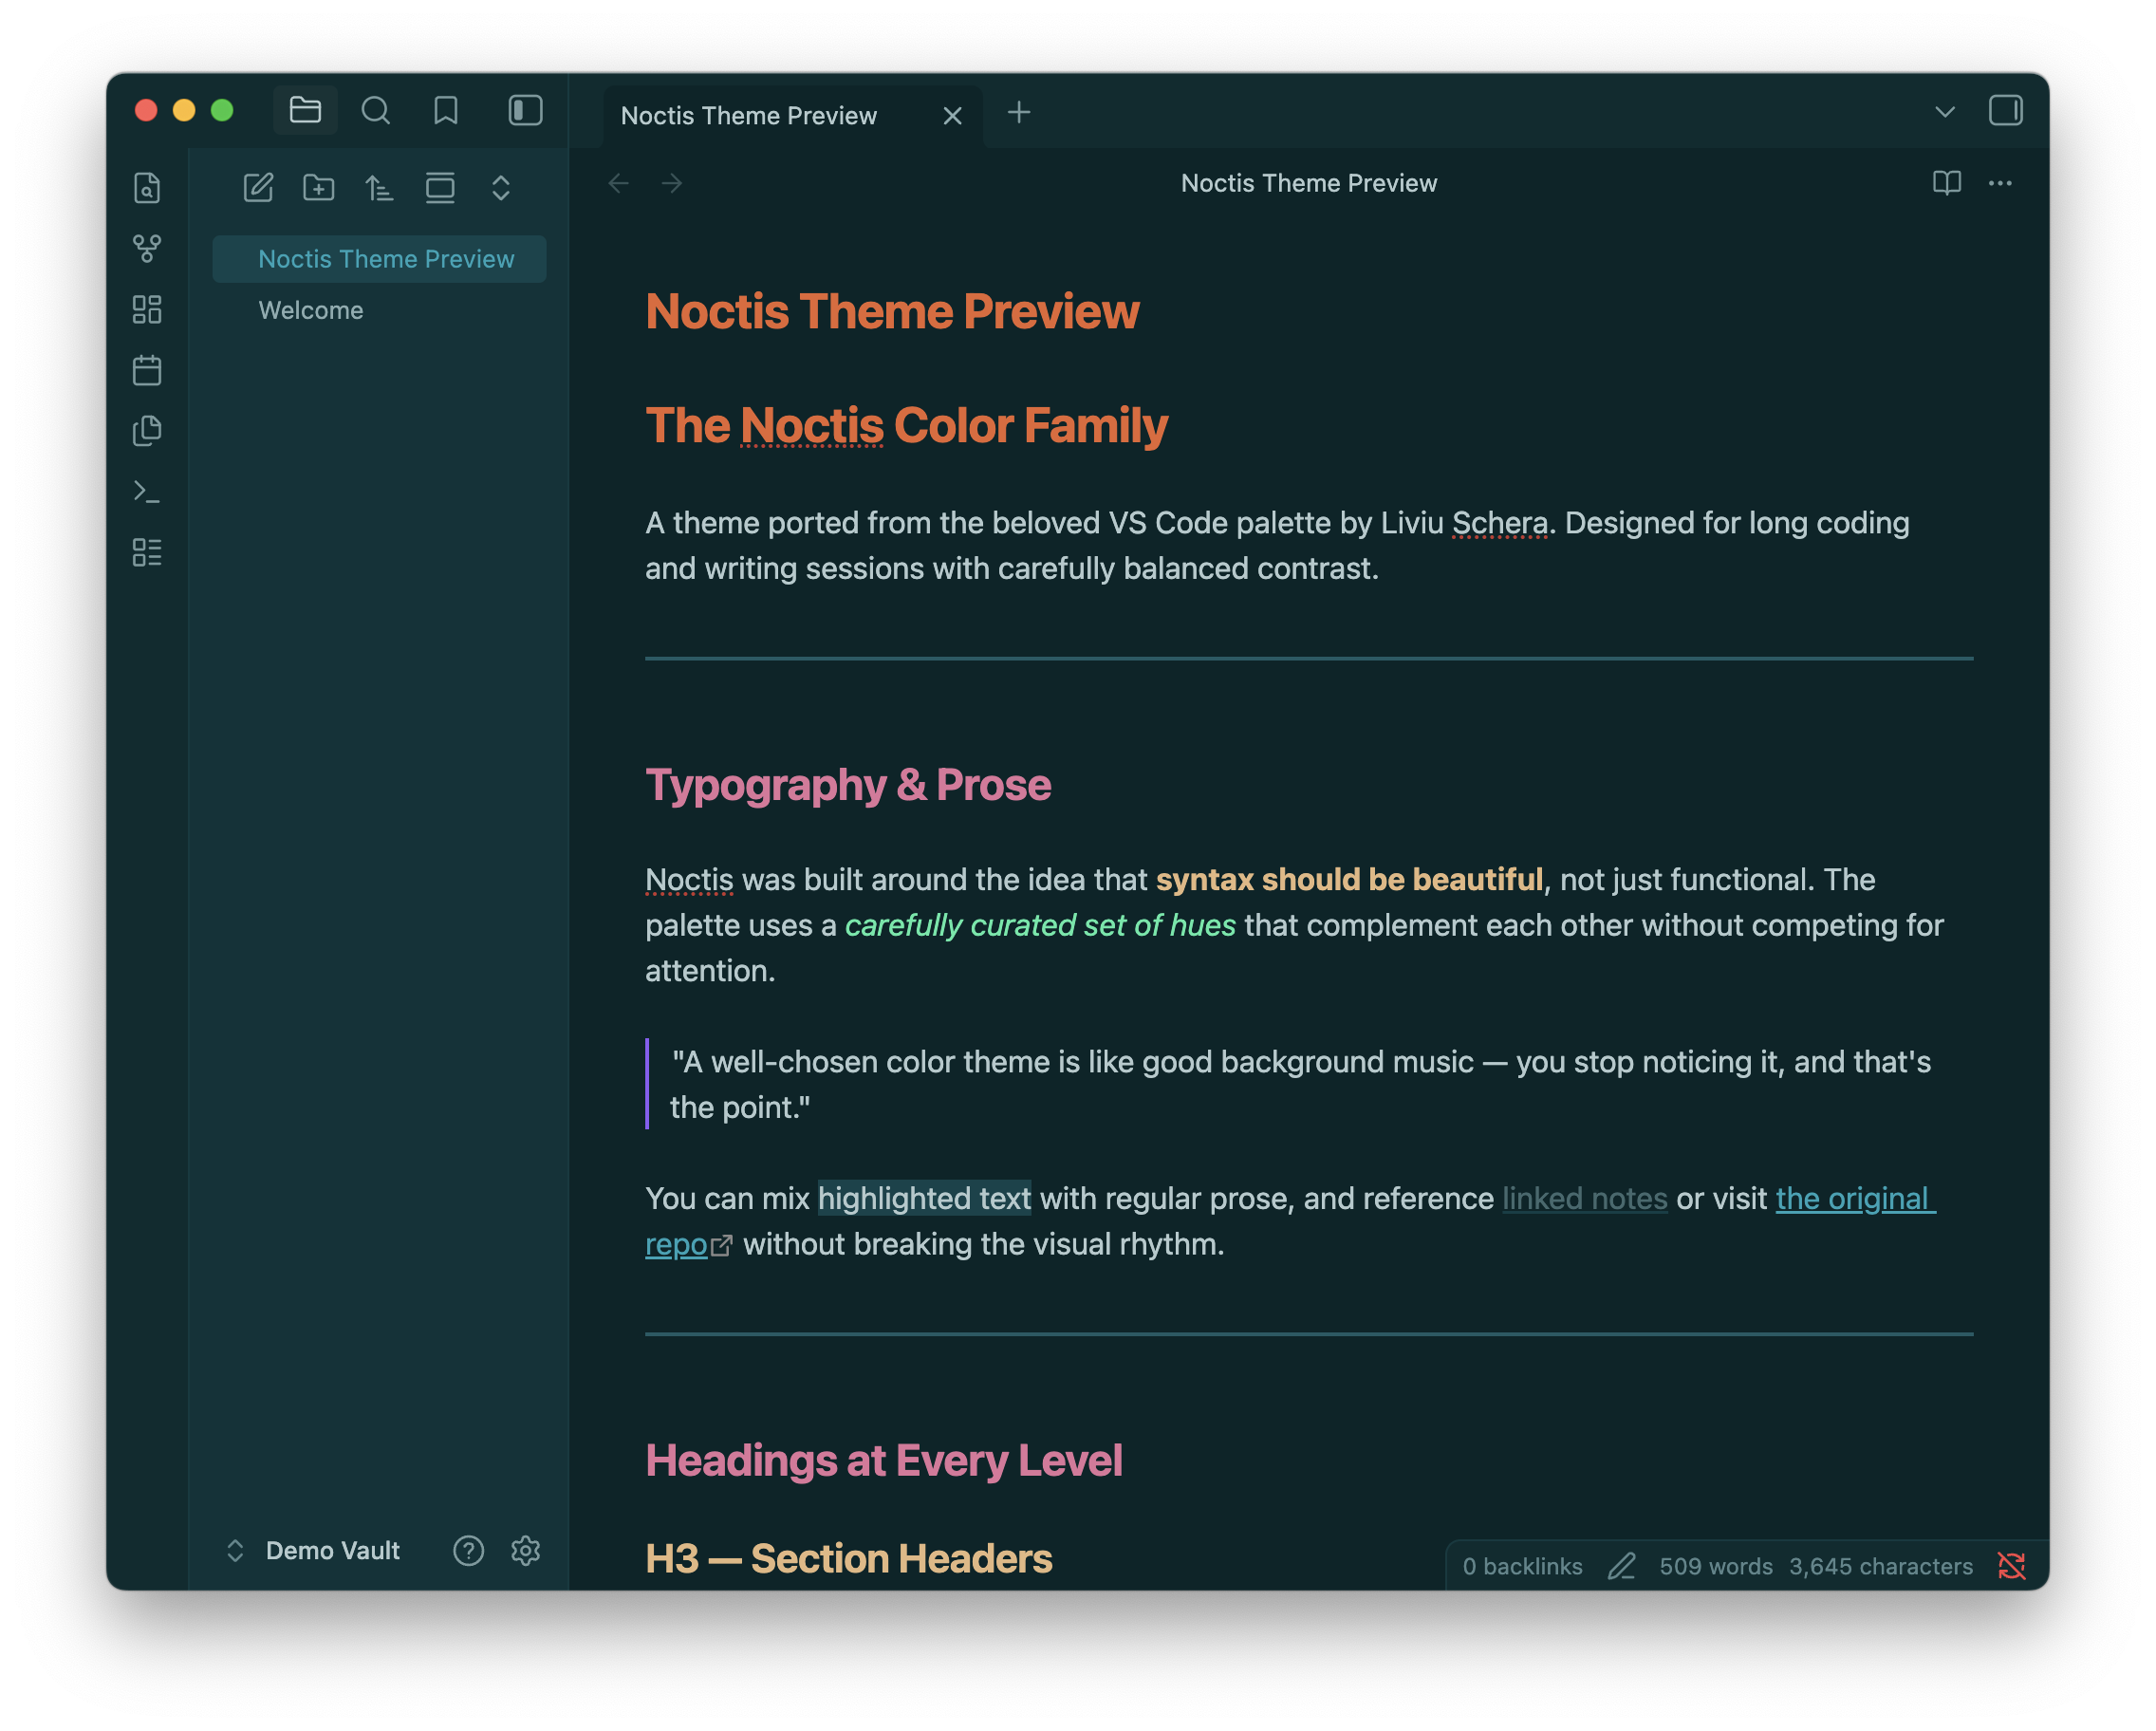
Task: Open the settings gear
Action: 526,1550
